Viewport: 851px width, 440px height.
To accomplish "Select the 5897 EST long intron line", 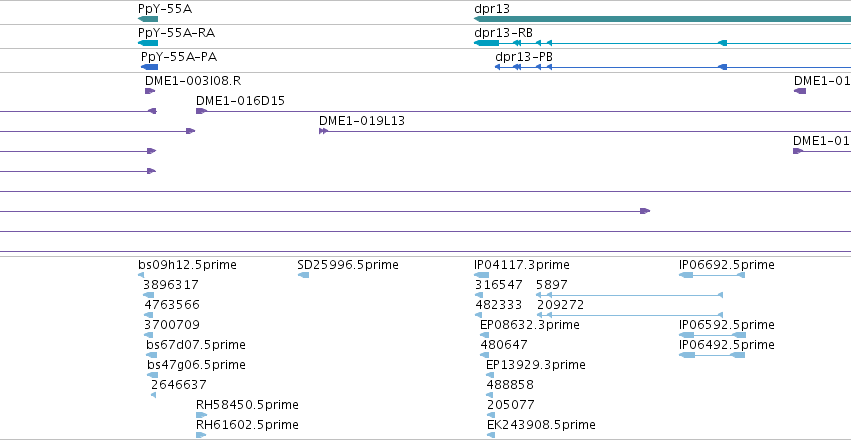I will pyautogui.click(x=630, y=295).
